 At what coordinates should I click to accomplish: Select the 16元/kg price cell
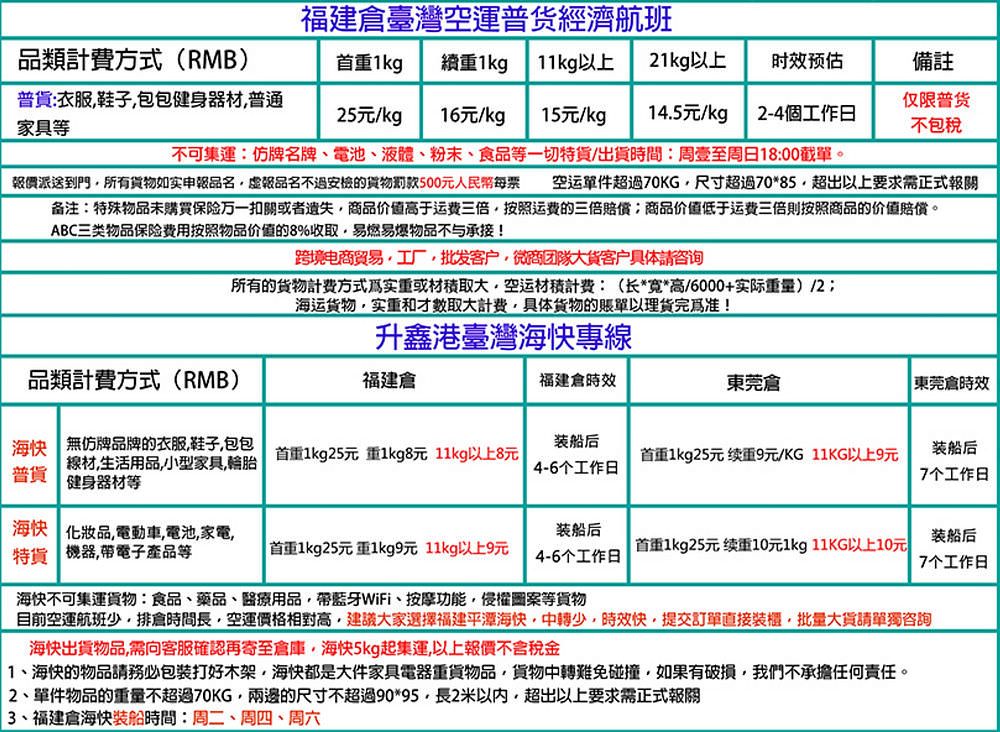point(473,115)
